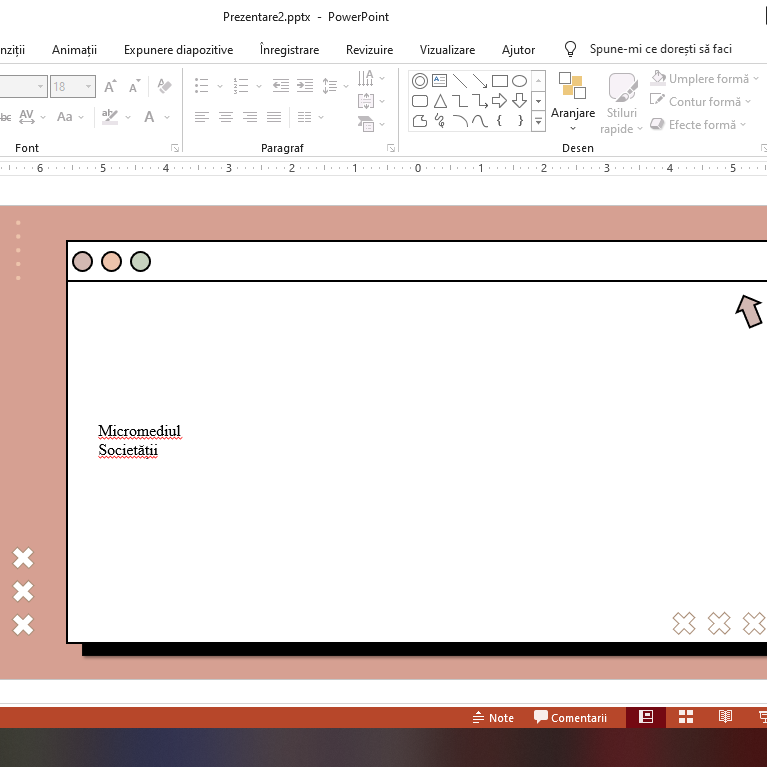The height and width of the screenshot is (767, 767).
Task: Open the font size dropdown
Action: click(89, 87)
